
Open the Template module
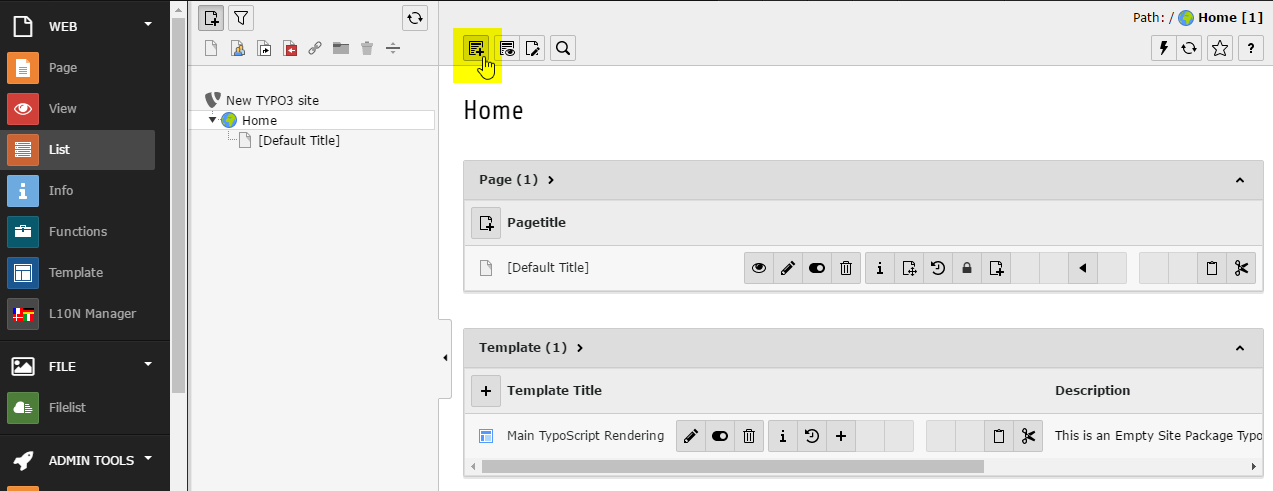click(76, 272)
